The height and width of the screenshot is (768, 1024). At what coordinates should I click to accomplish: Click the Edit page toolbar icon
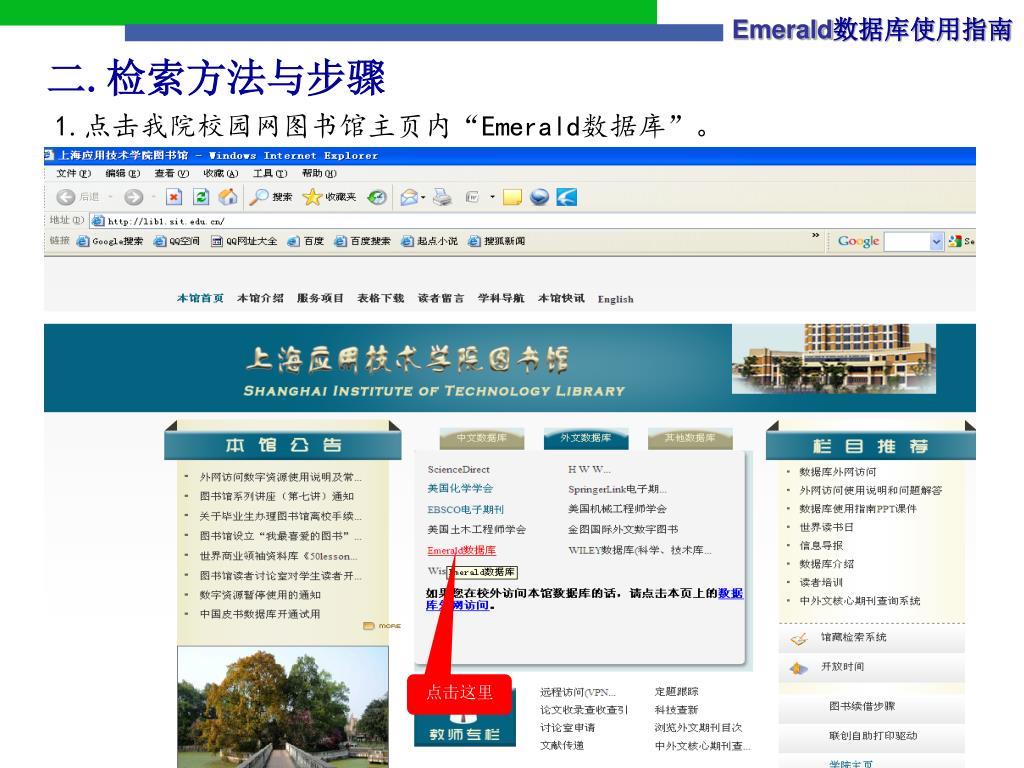pos(472,197)
